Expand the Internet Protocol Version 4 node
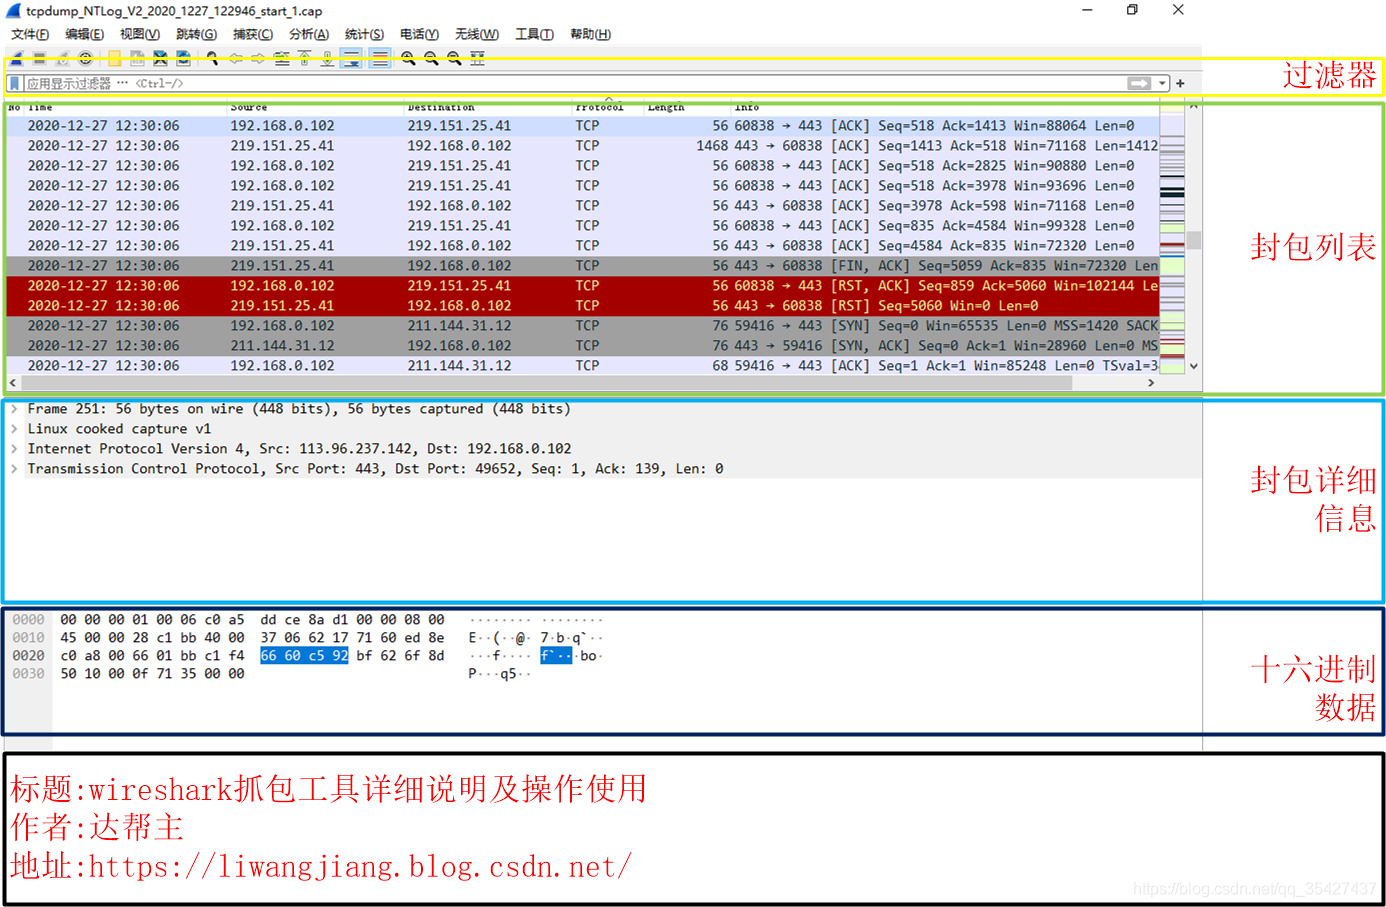The height and width of the screenshot is (907, 1386). [14, 449]
